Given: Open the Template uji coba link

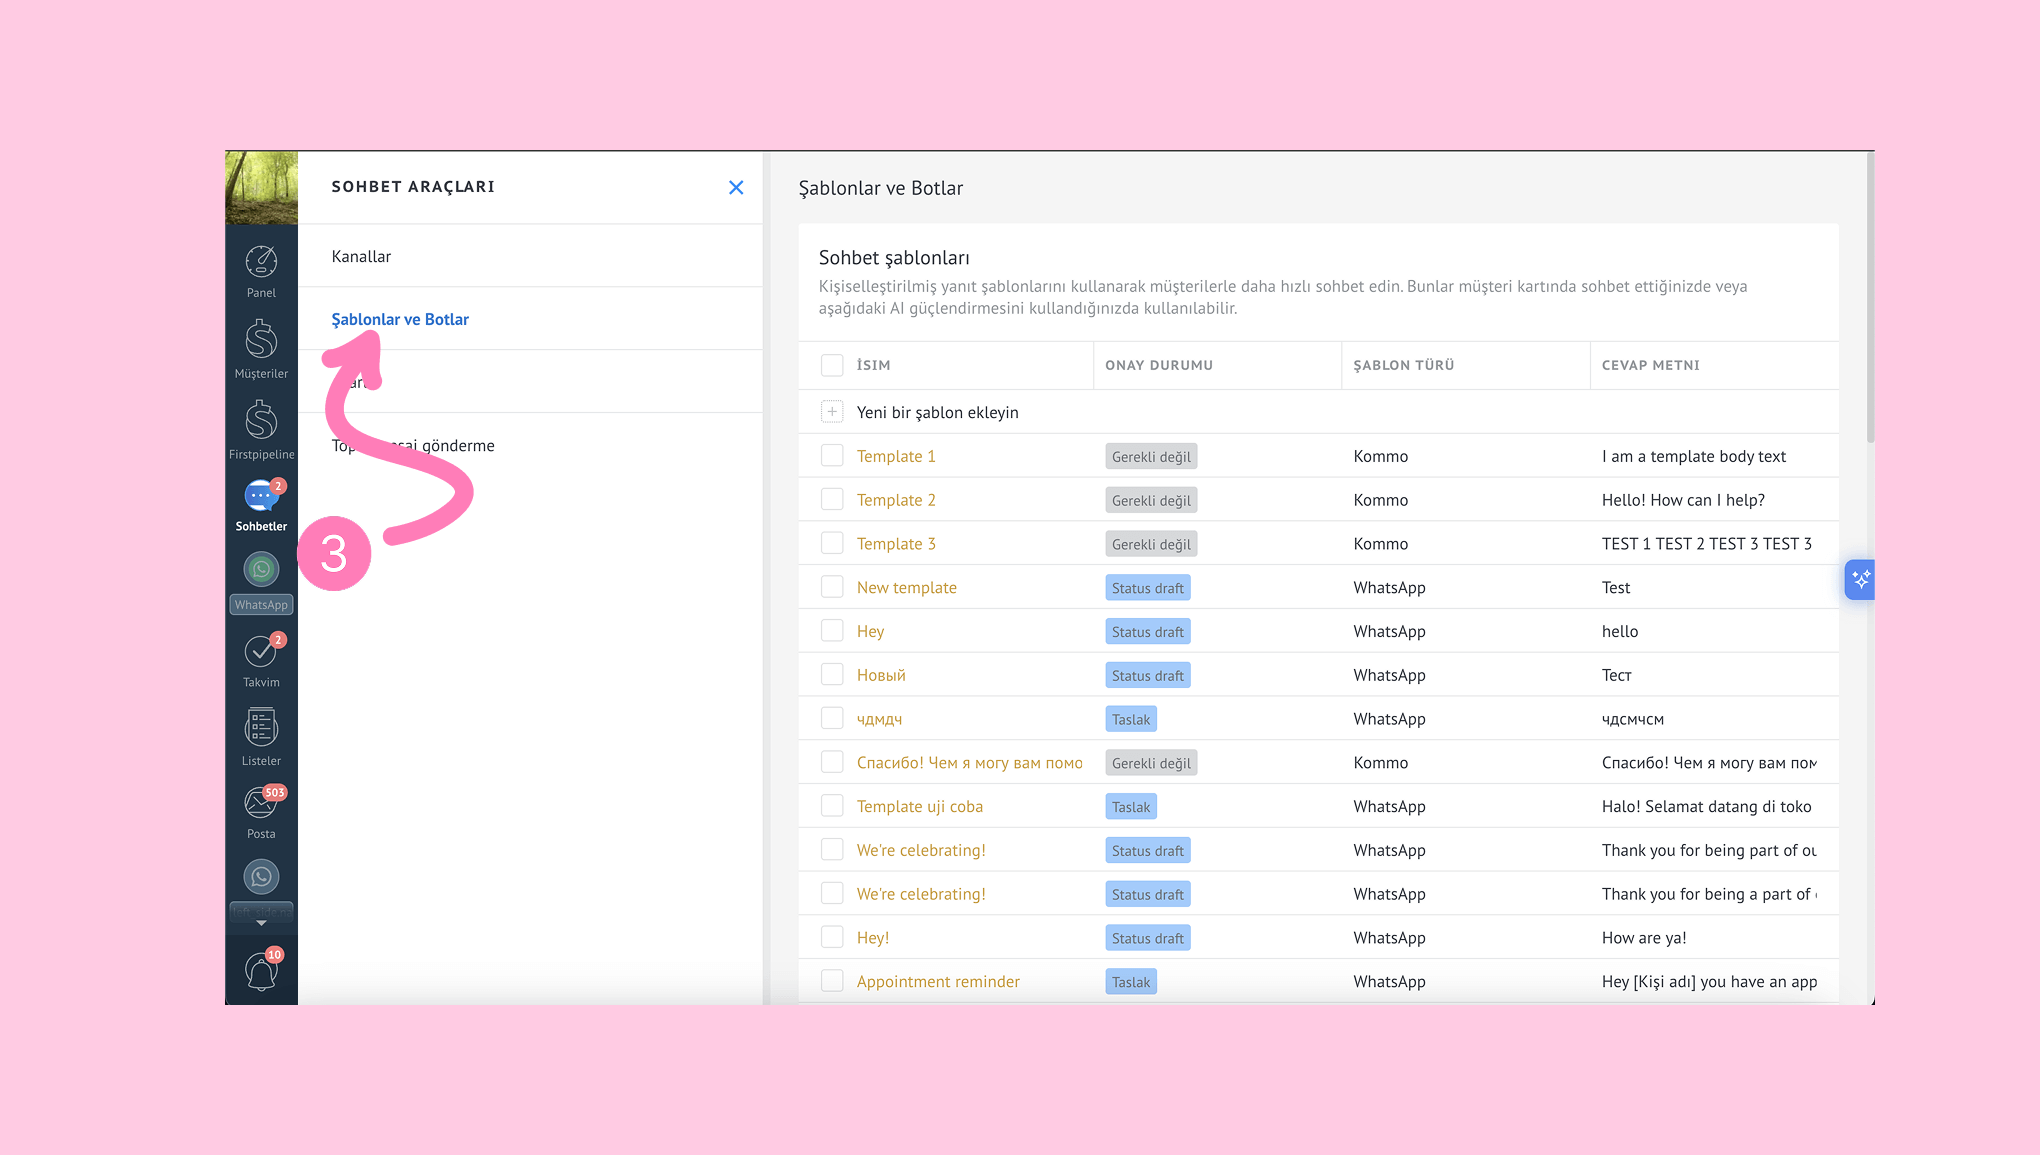Looking at the screenshot, I should tap(919, 806).
